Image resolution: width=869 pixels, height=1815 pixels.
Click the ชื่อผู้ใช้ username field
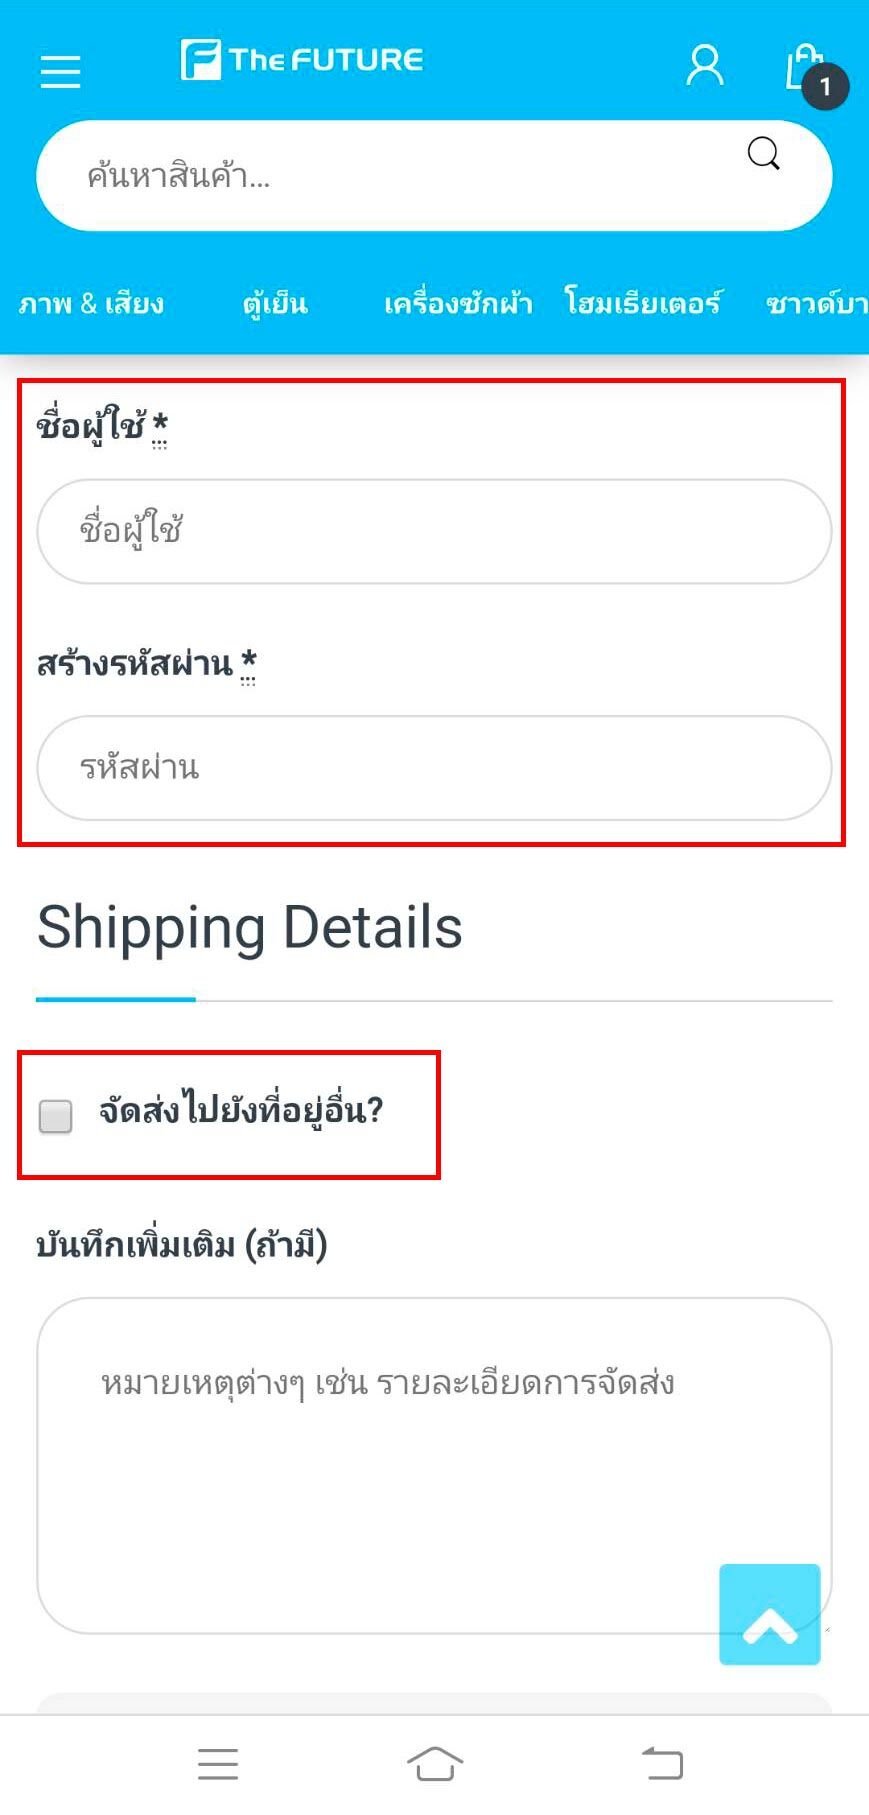(434, 531)
